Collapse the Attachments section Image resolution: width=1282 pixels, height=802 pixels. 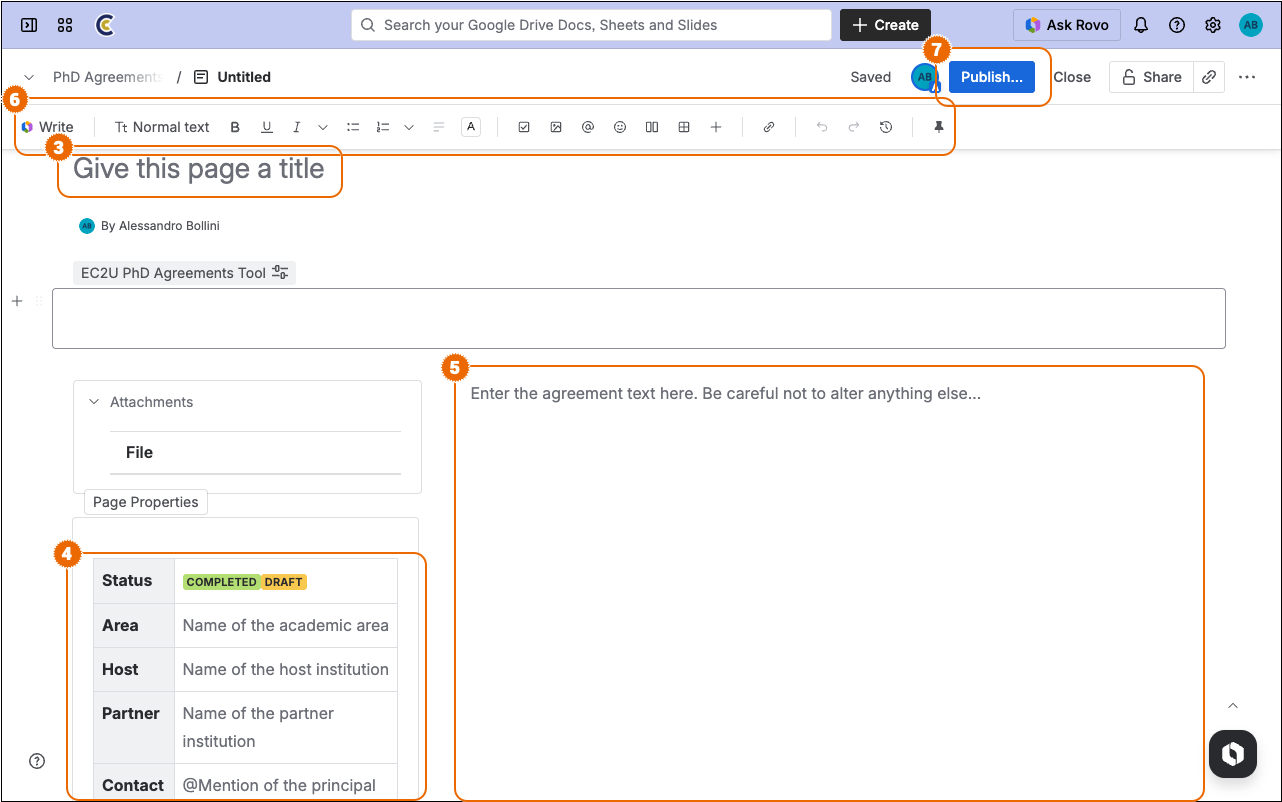[95, 402]
